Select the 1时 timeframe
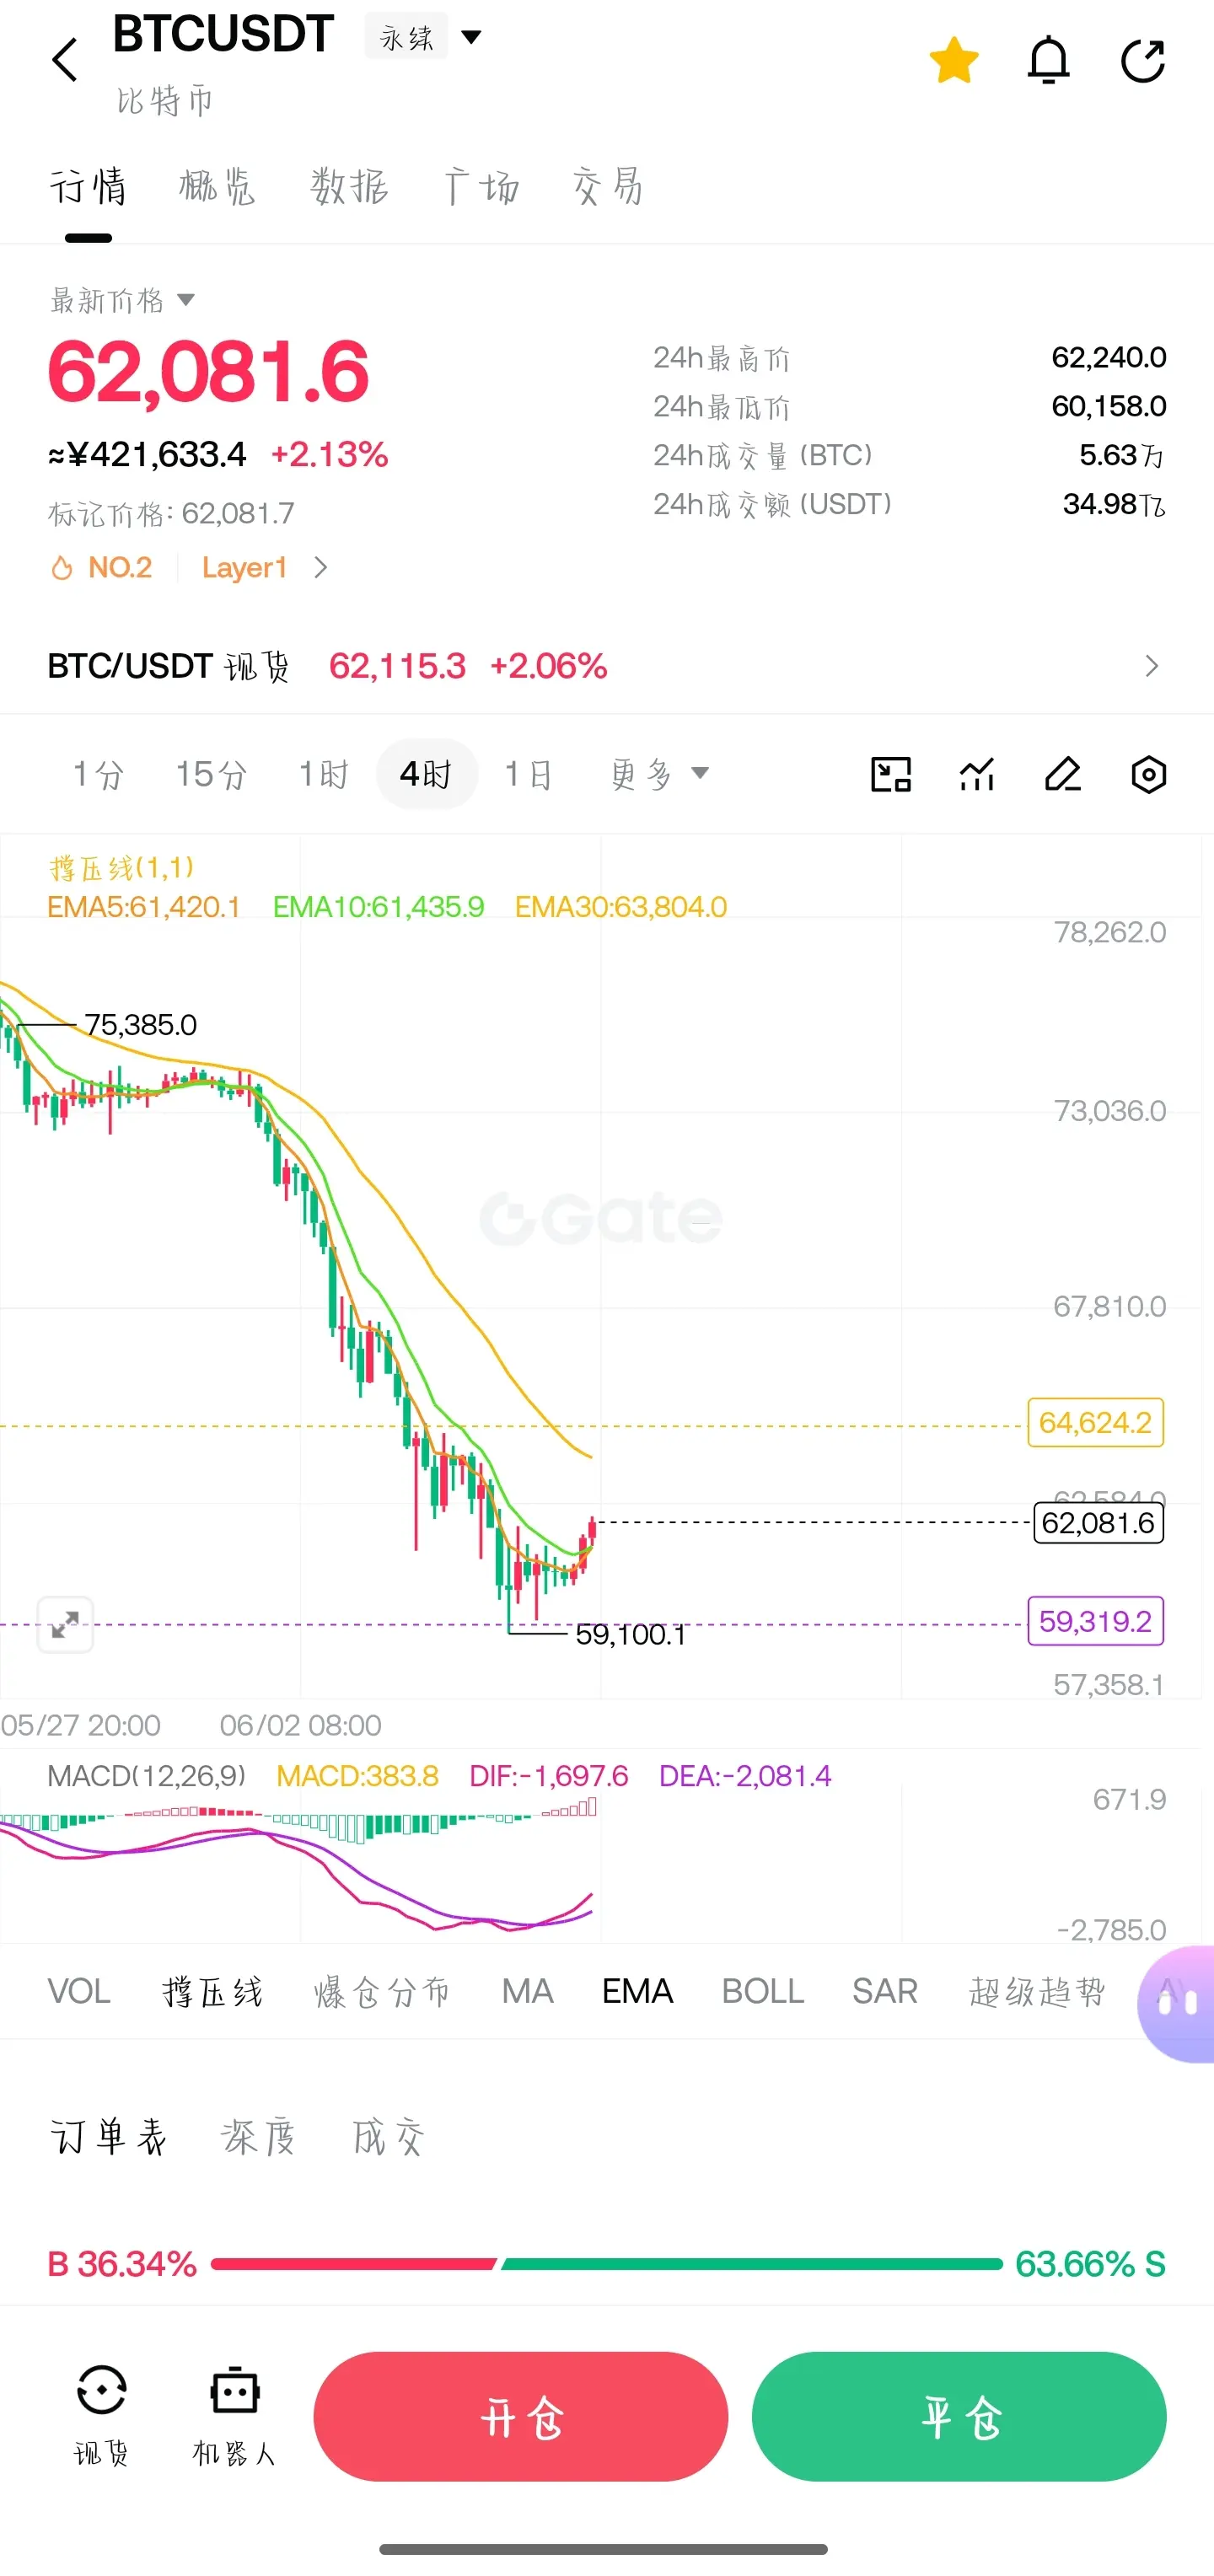Viewport: 1214px width, 2576px height. [x=324, y=774]
